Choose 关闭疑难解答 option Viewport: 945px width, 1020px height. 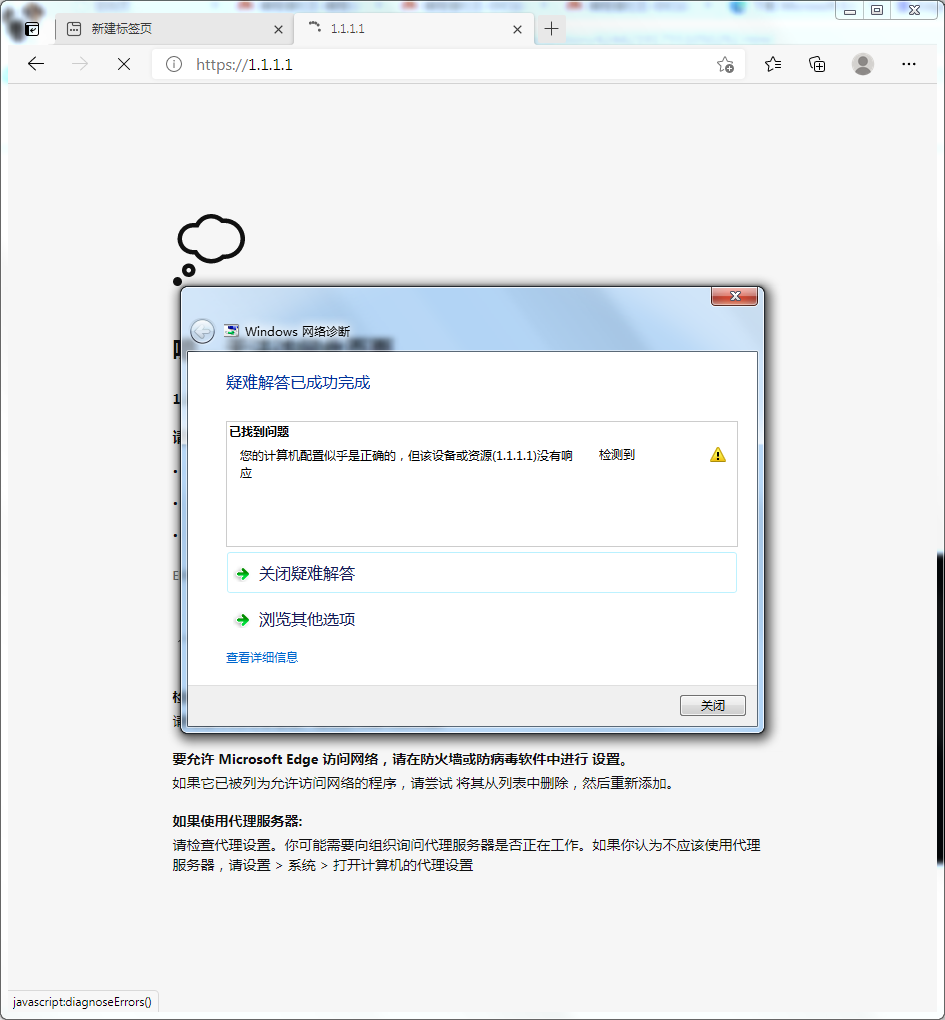tap(481, 573)
